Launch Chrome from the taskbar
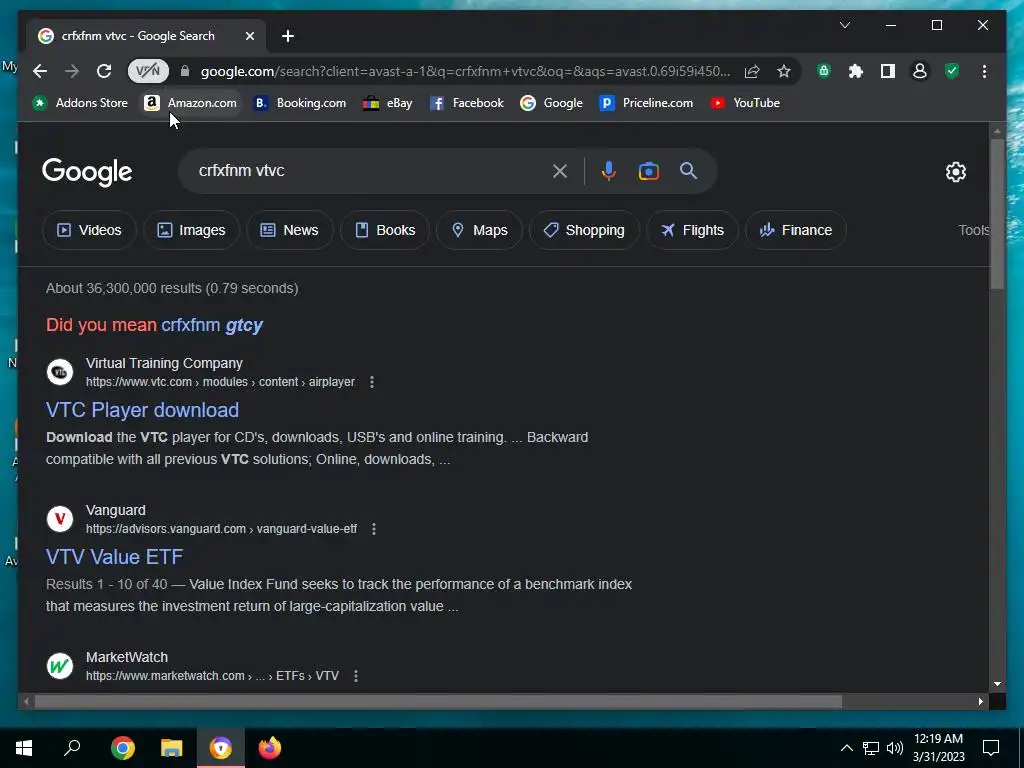Screen dimensions: 1024x768 (123, 748)
